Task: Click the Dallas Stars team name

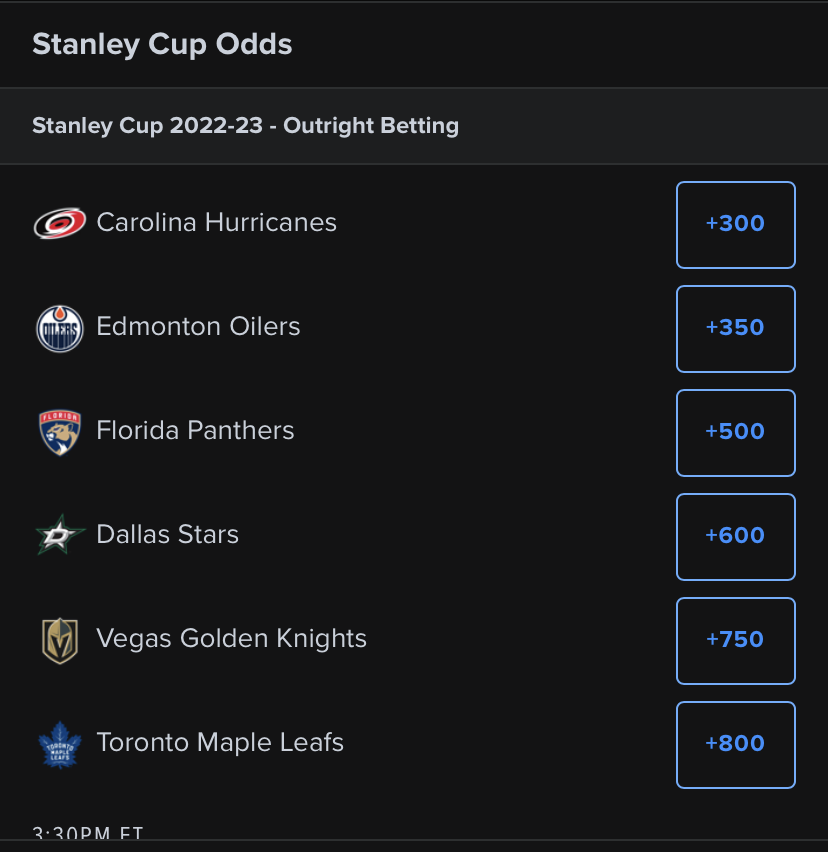Action: (167, 534)
